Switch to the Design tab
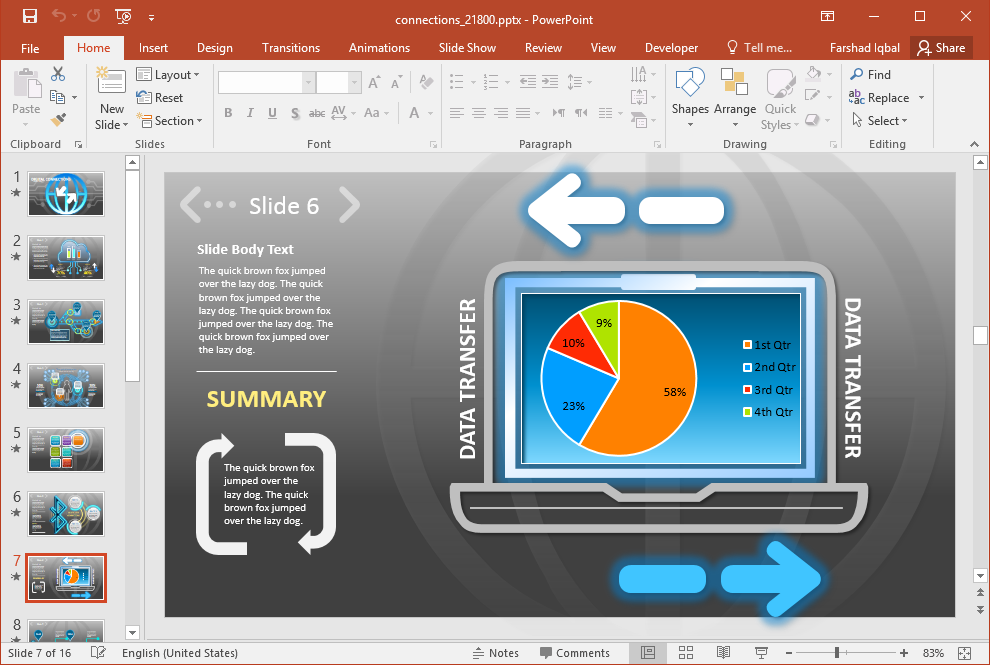Screen dimensions: 990x665 [x=215, y=48]
